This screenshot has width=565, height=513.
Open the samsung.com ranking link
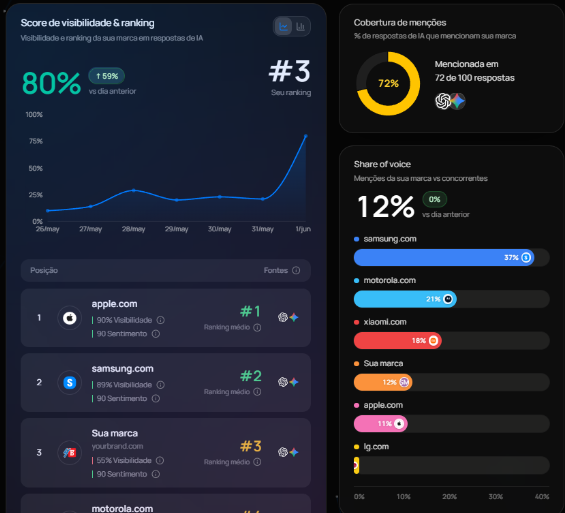point(122,369)
